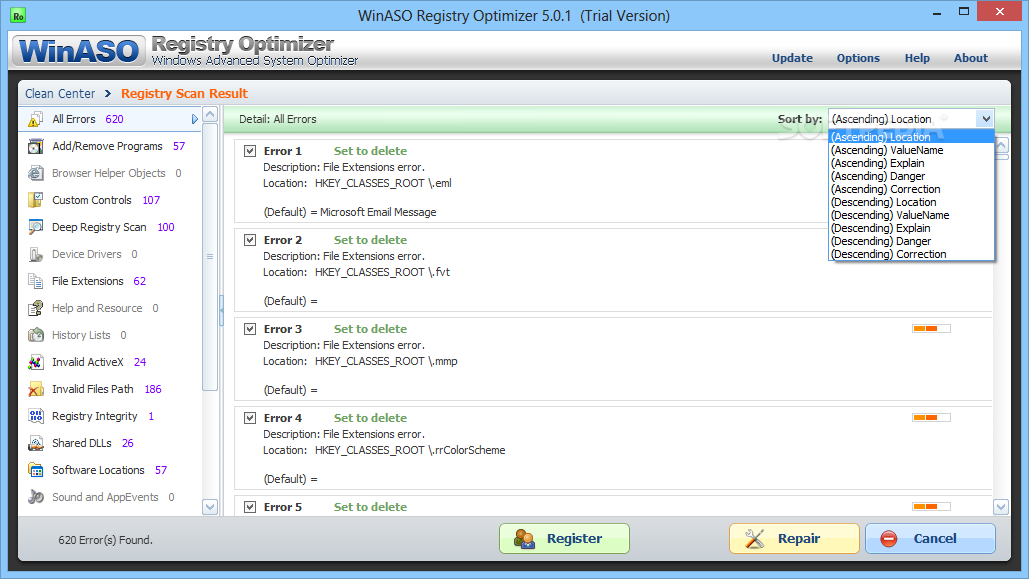Click the green Ro app icon in title bar
The height and width of the screenshot is (579, 1029).
click(x=18, y=15)
